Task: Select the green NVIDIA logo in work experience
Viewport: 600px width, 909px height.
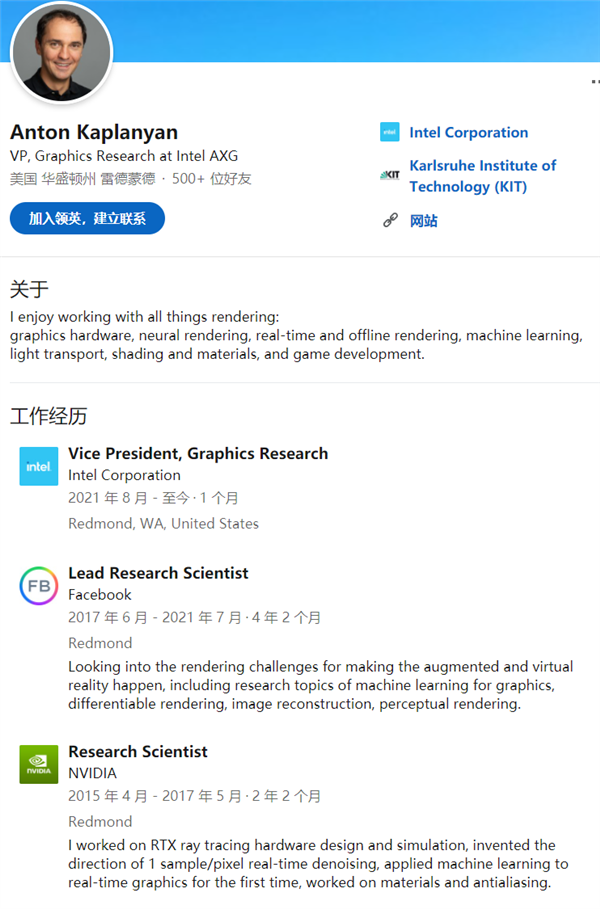Action: pos(38,765)
